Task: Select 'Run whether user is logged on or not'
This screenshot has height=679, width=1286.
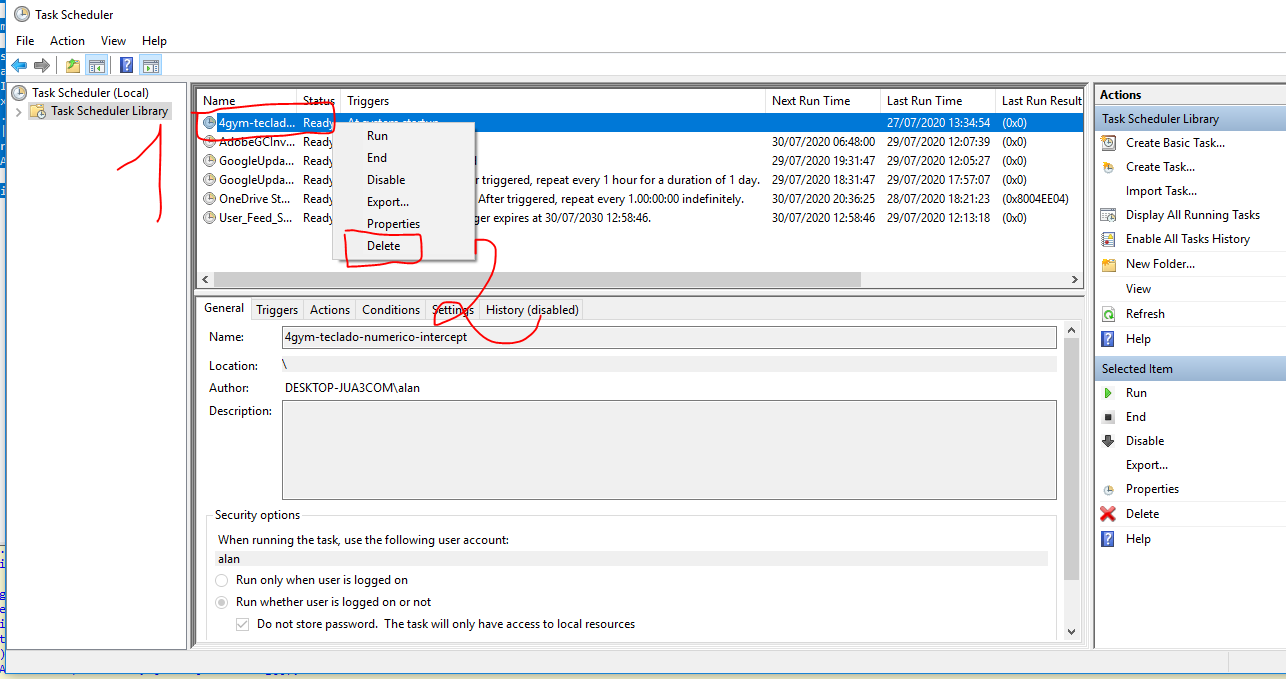Action: pyautogui.click(x=222, y=602)
